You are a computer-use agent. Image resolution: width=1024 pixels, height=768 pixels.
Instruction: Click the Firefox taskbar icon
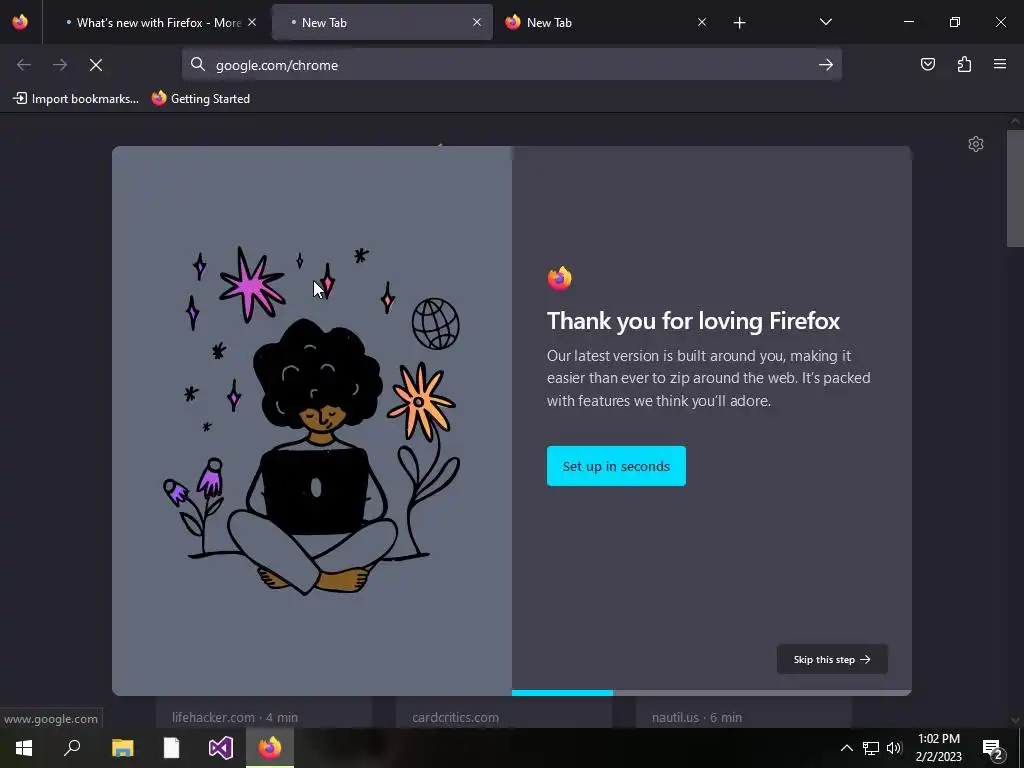(270, 748)
